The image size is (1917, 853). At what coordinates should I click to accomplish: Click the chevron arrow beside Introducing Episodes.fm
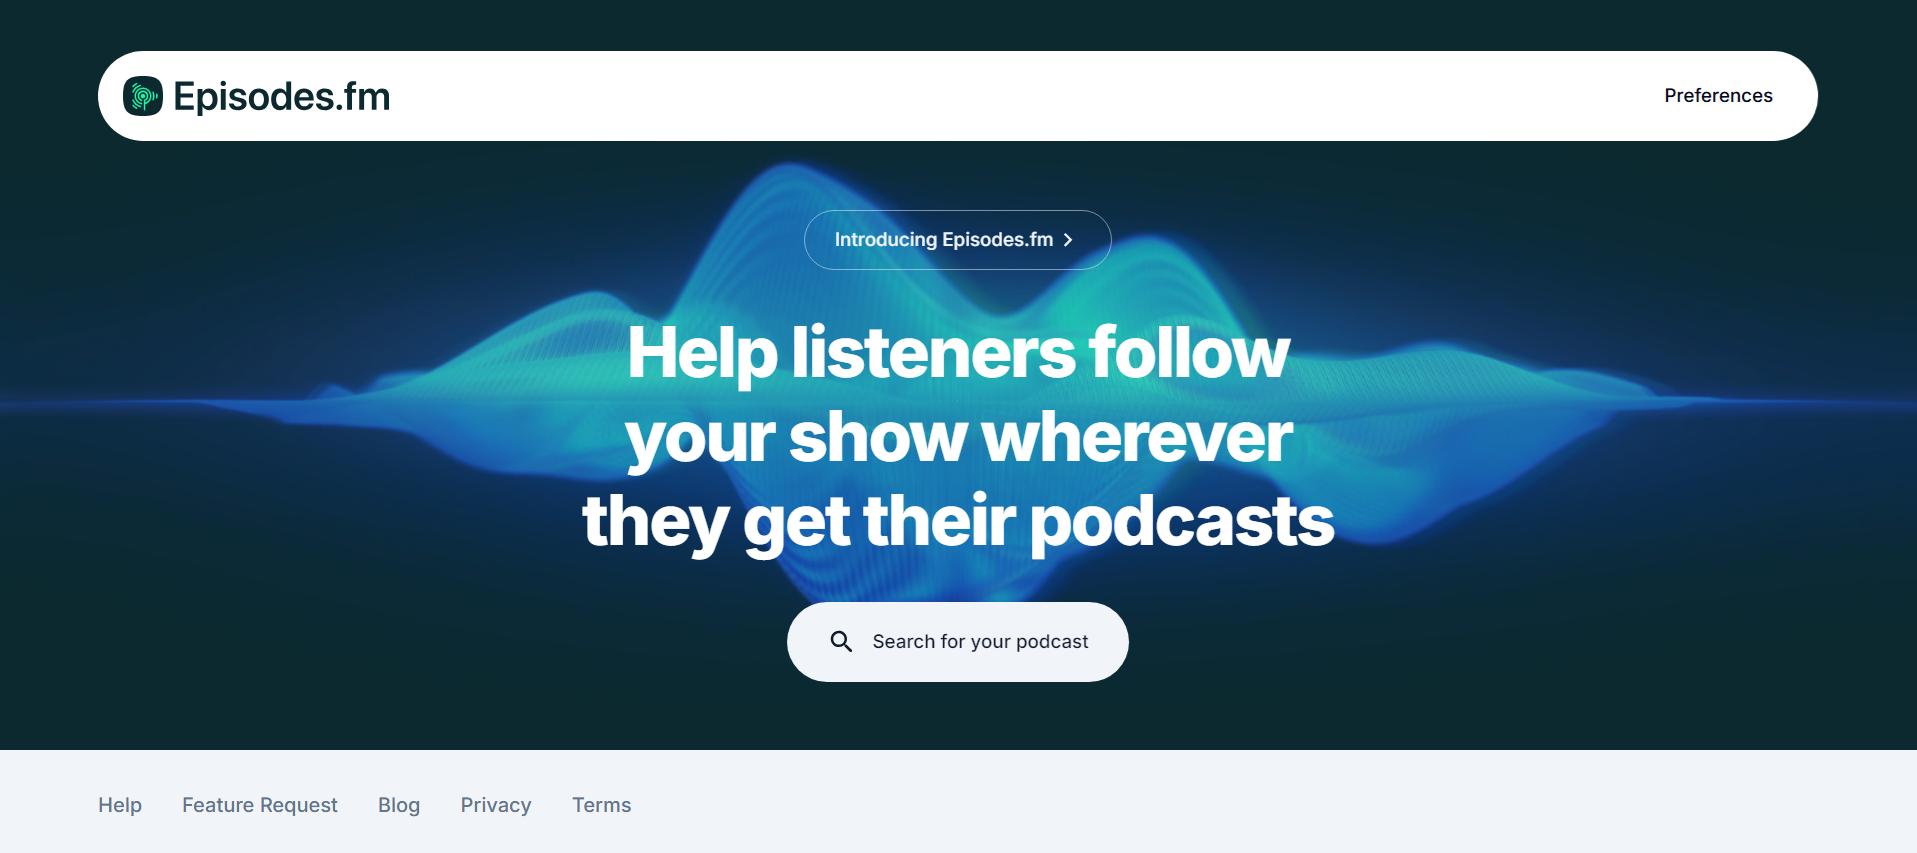pos(1068,240)
